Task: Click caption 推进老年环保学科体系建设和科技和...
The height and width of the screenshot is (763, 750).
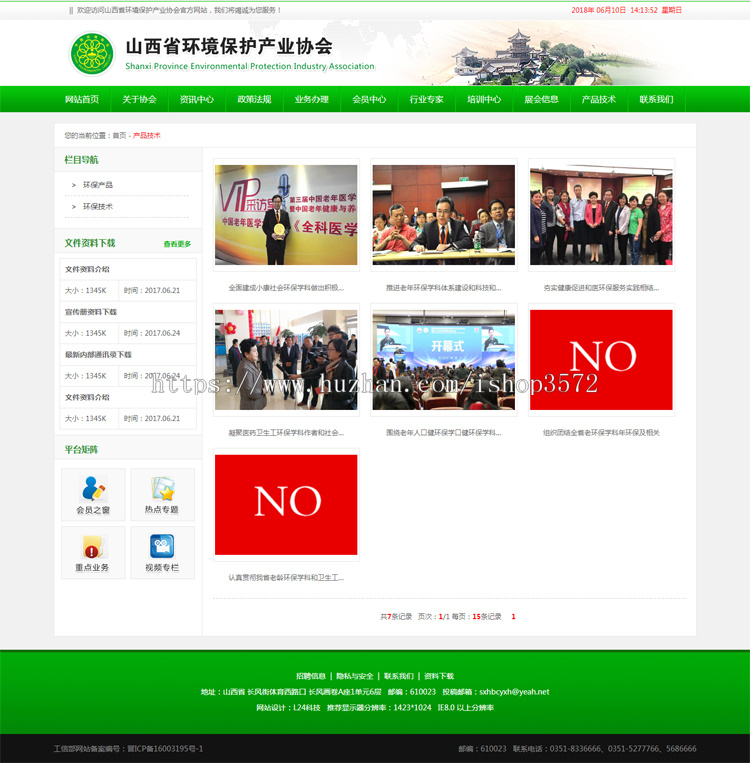Action: pos(443,288)
